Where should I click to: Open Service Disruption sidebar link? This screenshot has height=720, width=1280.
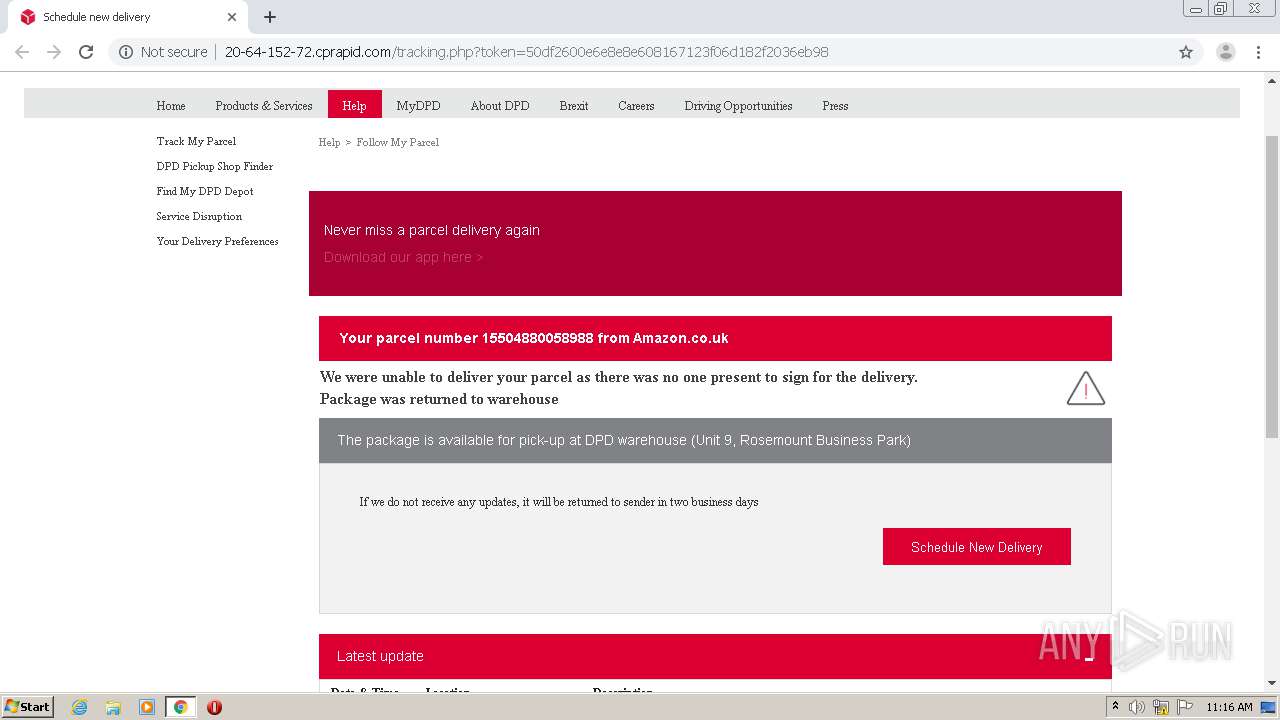click(x=199, y=217)
